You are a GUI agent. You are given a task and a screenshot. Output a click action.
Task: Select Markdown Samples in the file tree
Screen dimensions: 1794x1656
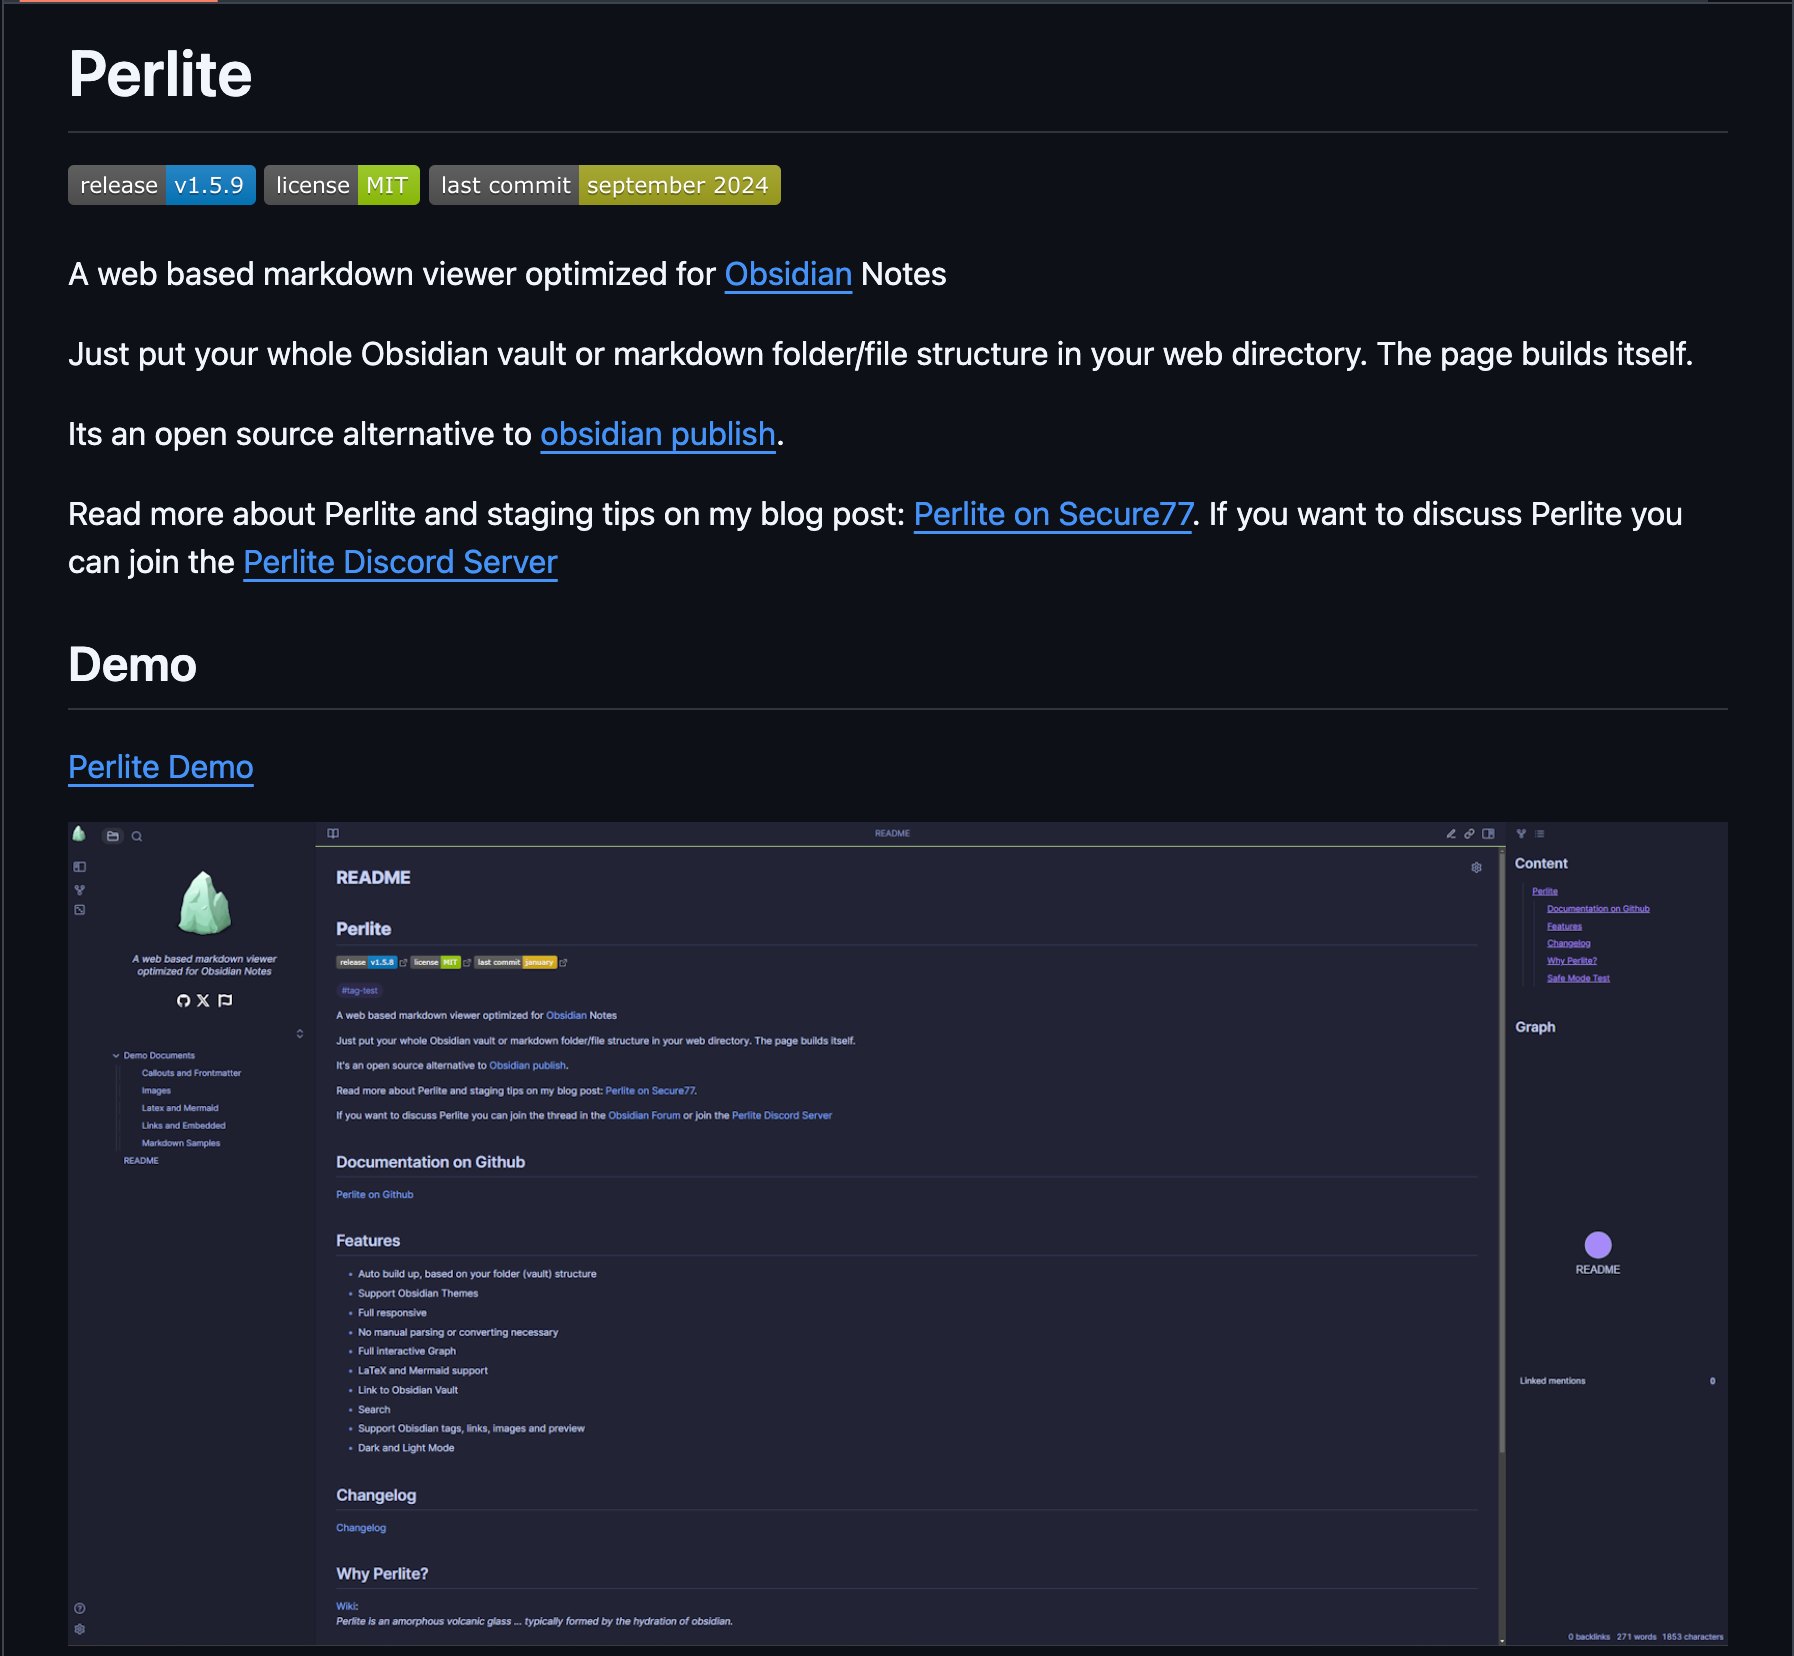point(181,1143)
